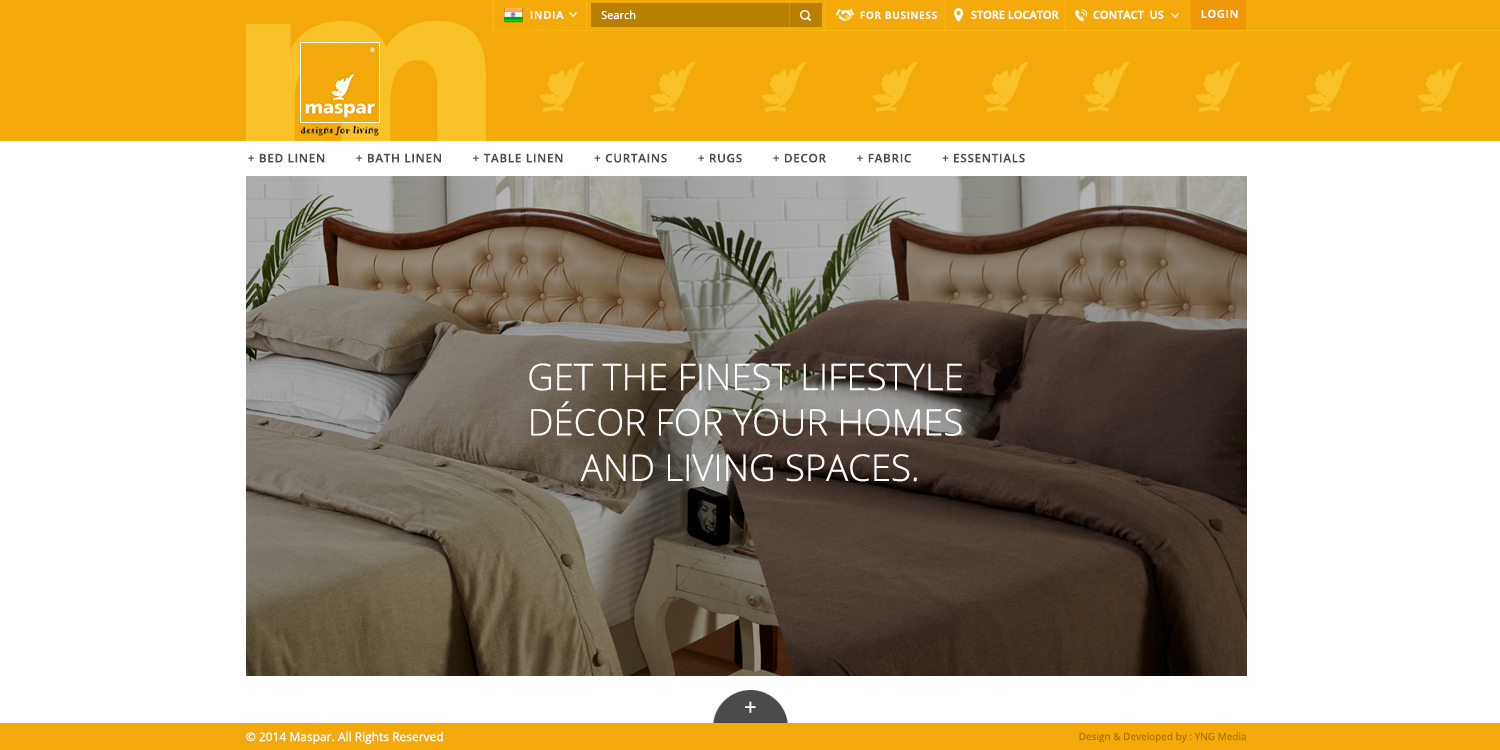
Task: Open the Decor menu
Action: point(800,158)
